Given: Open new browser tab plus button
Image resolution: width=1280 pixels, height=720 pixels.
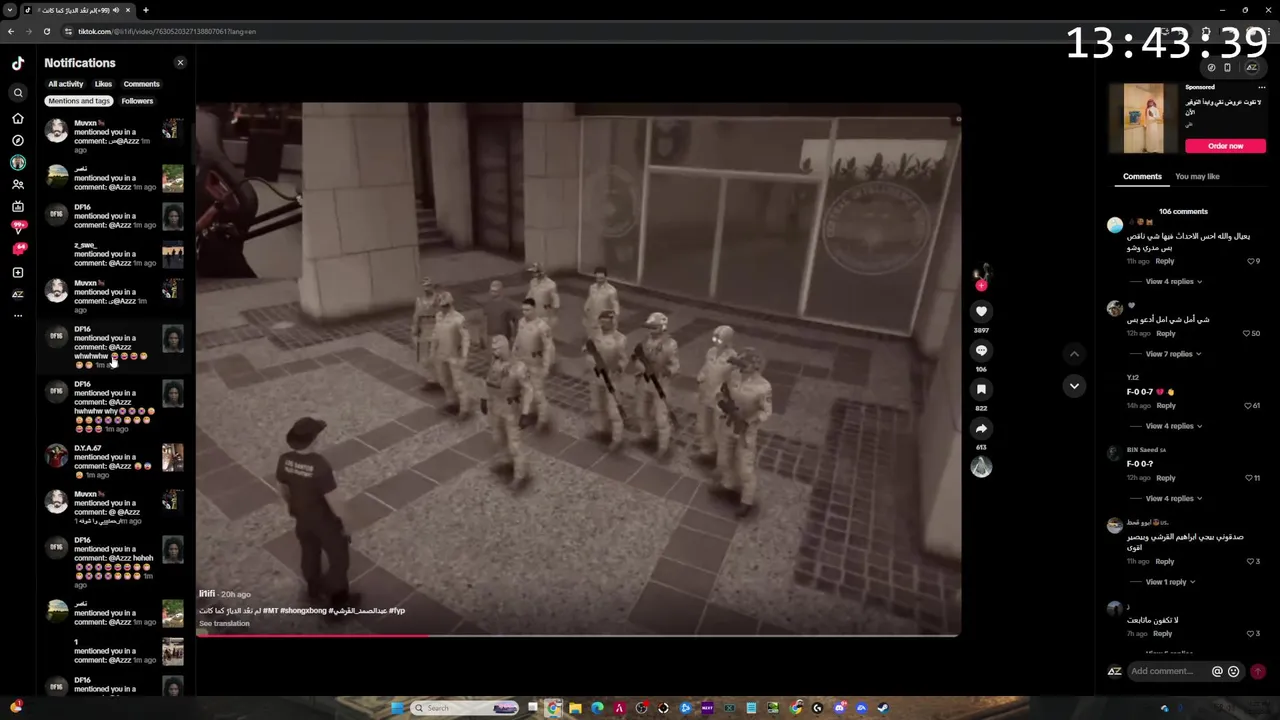Looking at the screenshot, I should coord(146,10).
